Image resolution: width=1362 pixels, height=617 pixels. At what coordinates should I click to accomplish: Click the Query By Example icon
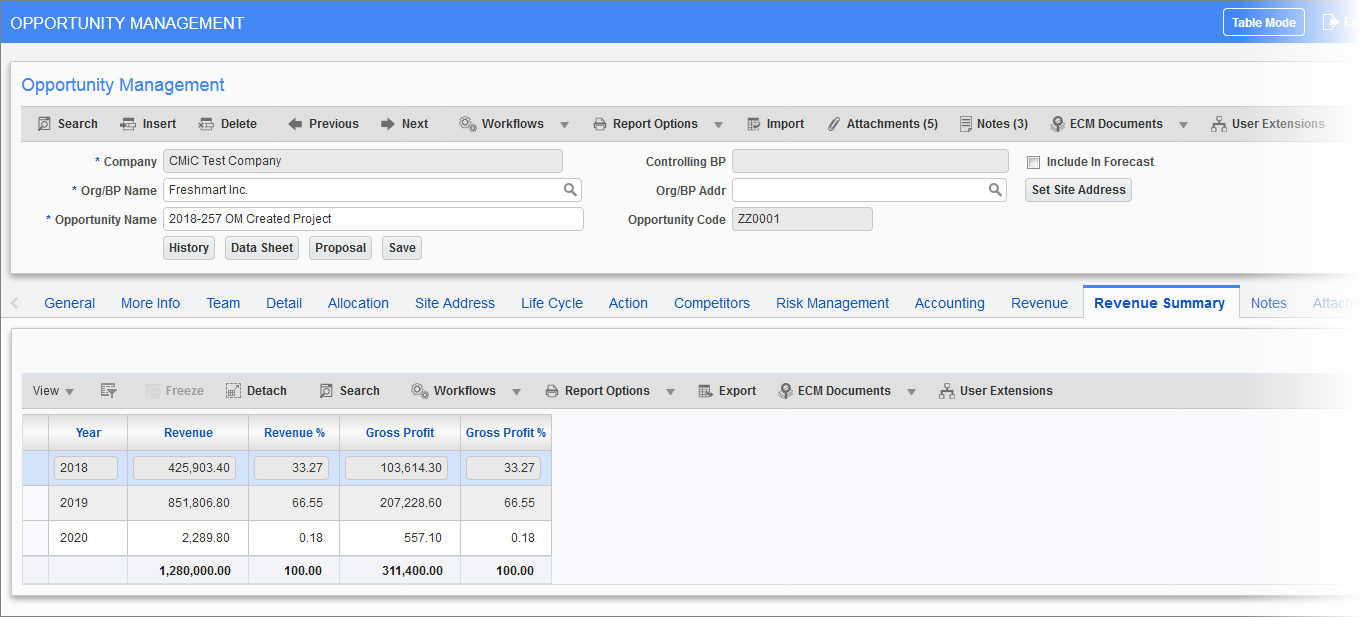(x=109, y=391)
